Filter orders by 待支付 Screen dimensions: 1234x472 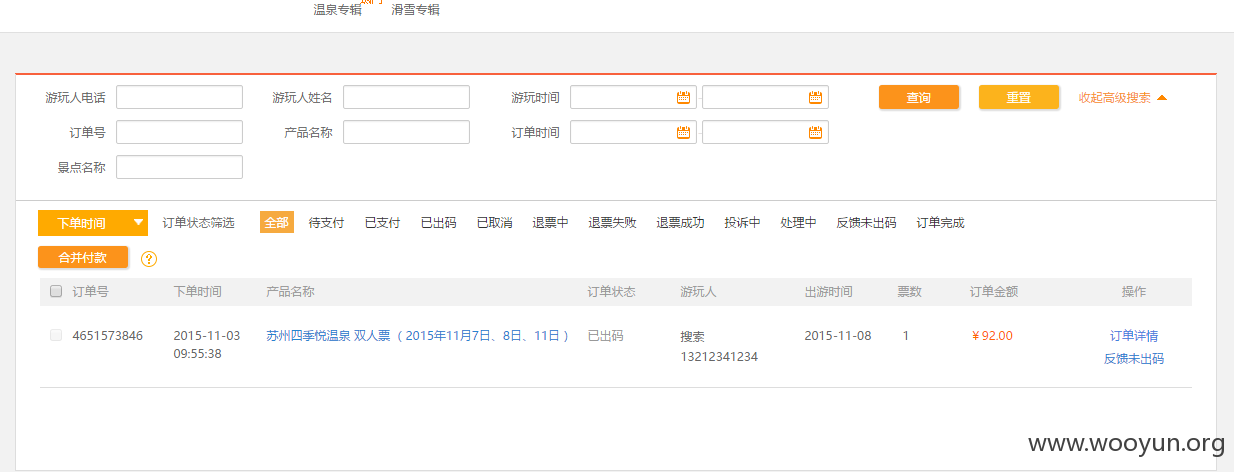(x=326, y=223)
